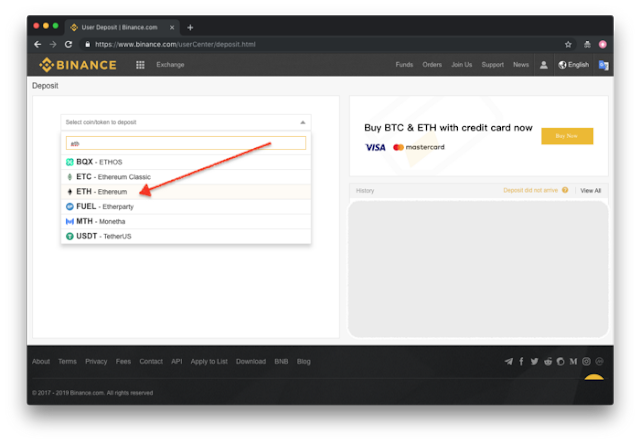
Task: Select BQX - ETHOS from list
Action: [186, 162]
